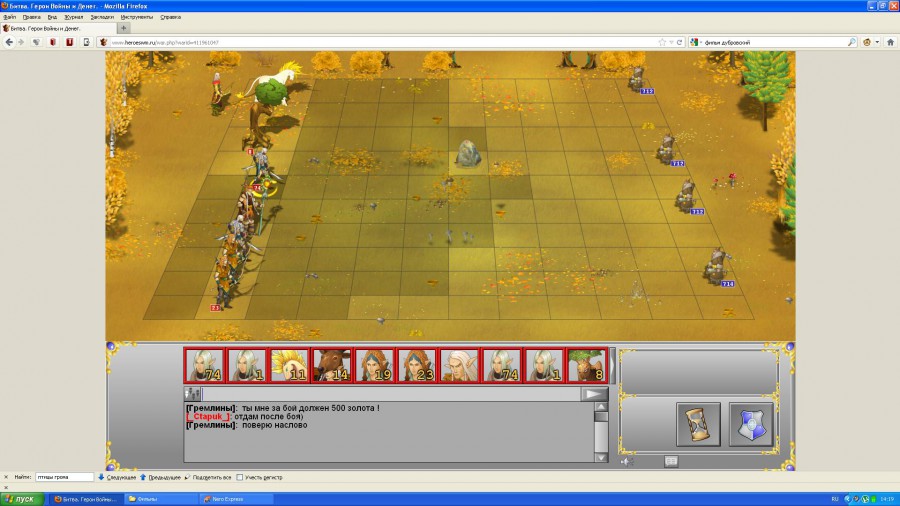Switch to Nero Express in taskbar
The image size is (900, 506).
235,499
